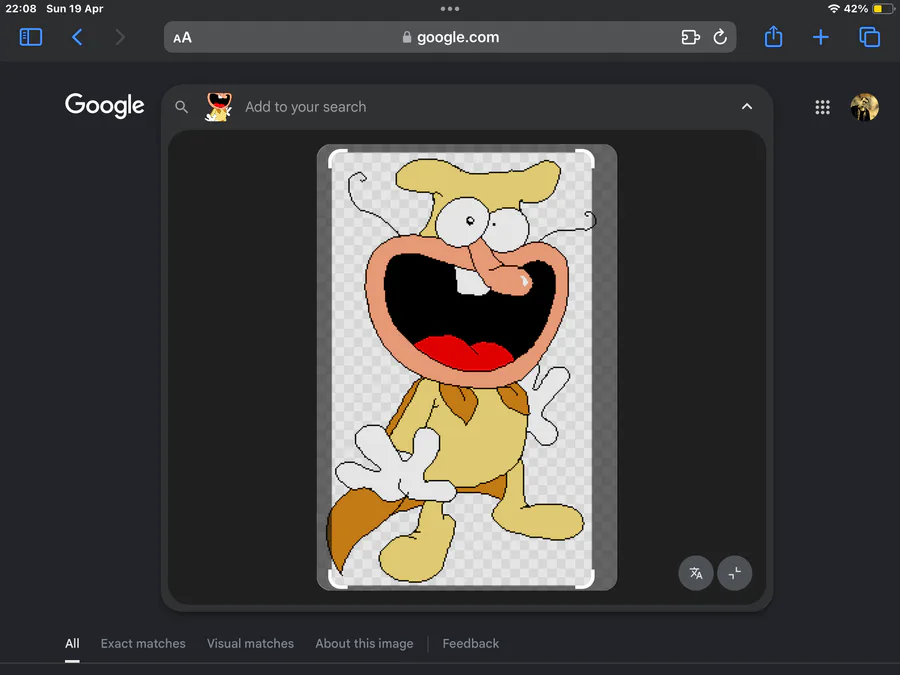Select the All results tab
Image resolution: width=900 pixels, height=675 pixels.
click(x=72, y=643)
